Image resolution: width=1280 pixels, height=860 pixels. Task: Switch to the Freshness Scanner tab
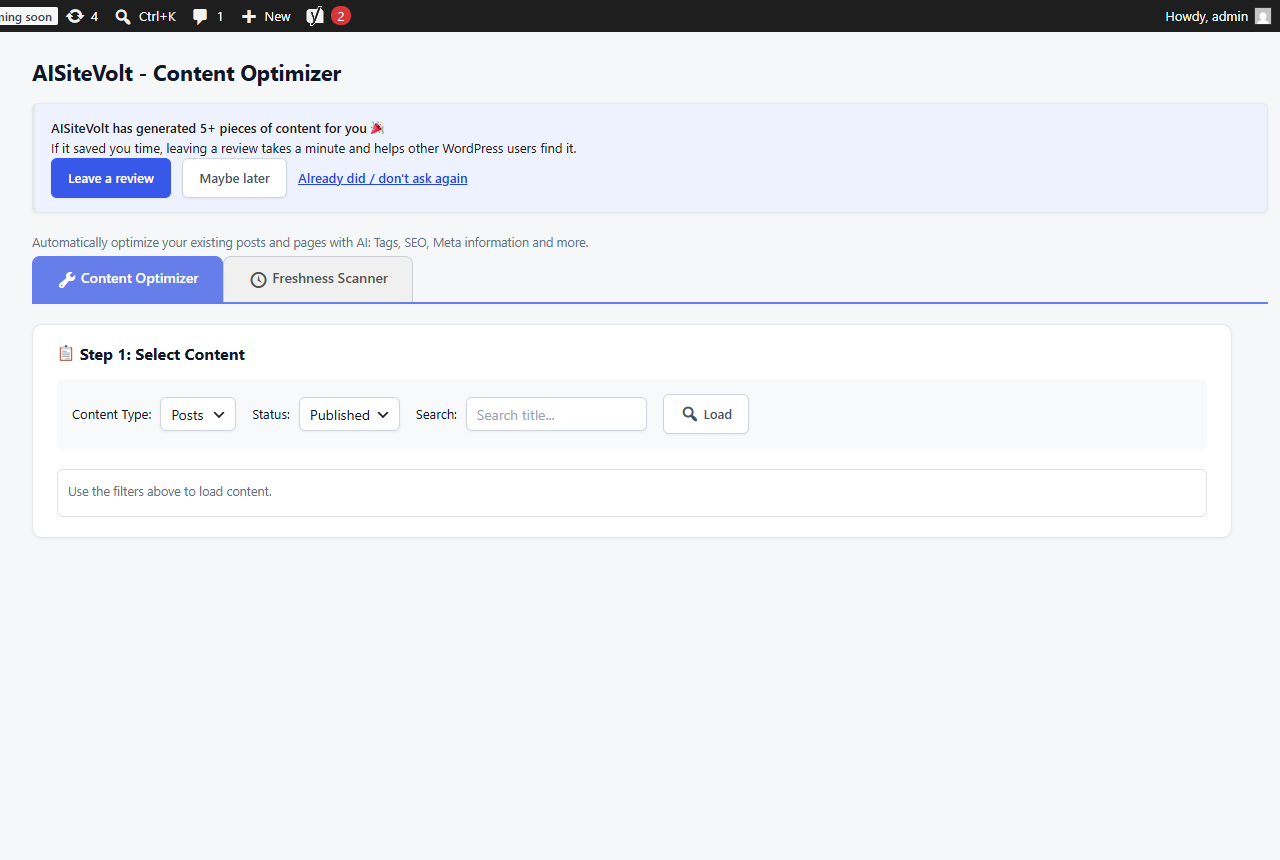(x=318, y=279)
